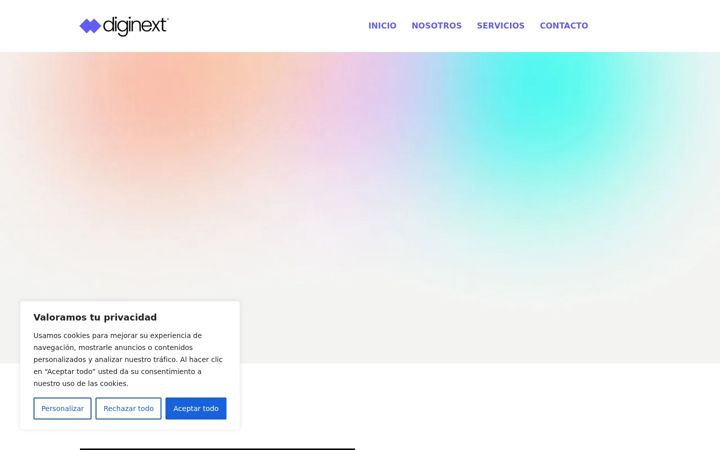
Task: Accept cookies with Aceptar todo
Action: (x=196, y=408)
